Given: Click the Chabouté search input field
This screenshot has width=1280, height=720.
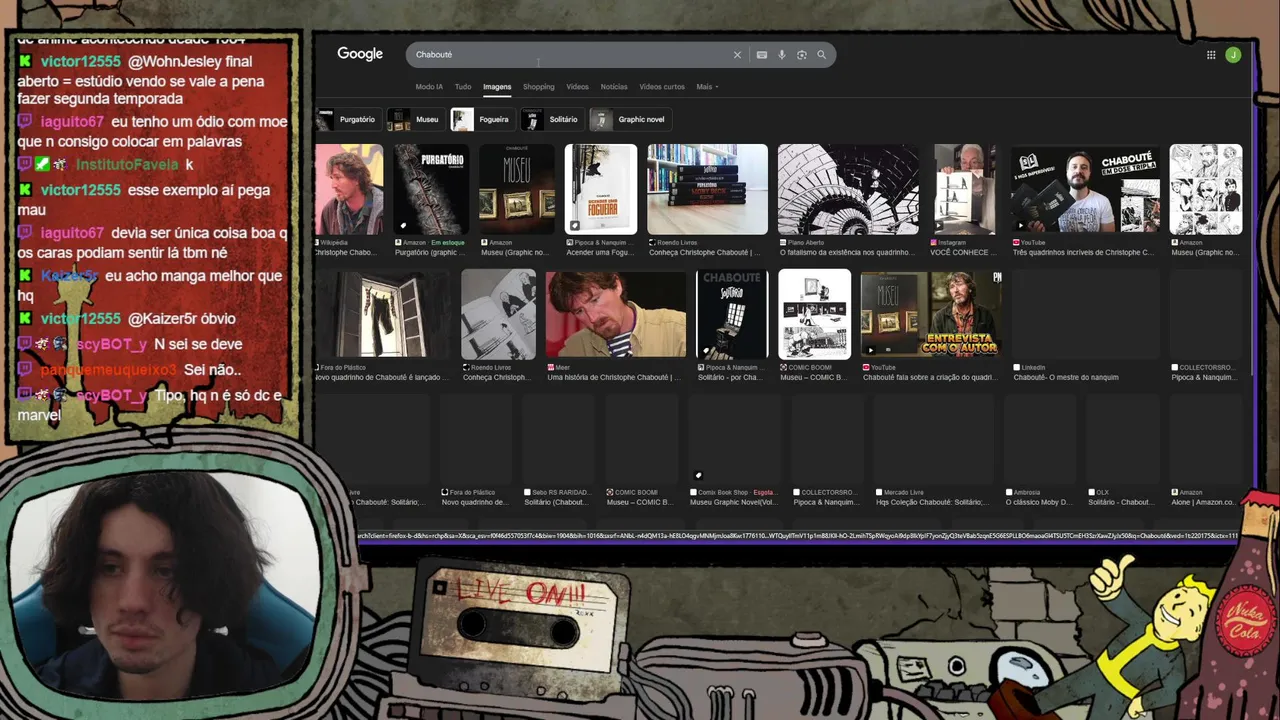Looking at the screenshot, I should click(x=570, y=55).
